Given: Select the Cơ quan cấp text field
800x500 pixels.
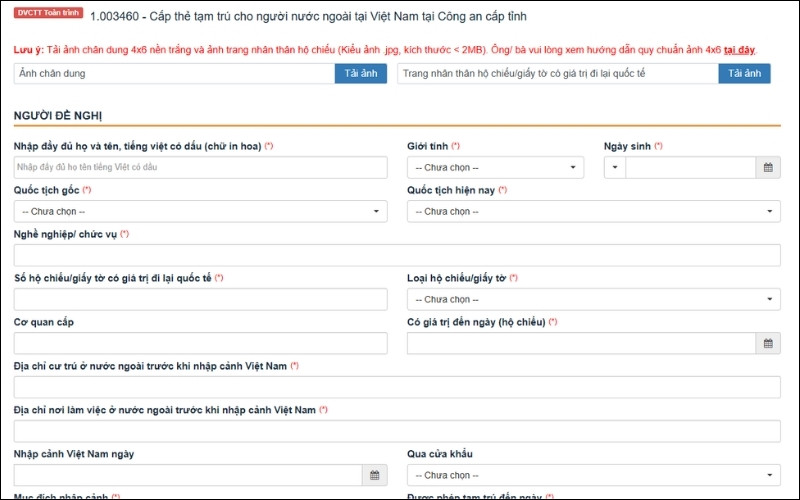Looking at the screenshot, I should pyautogui.click(x=200, y=343).
